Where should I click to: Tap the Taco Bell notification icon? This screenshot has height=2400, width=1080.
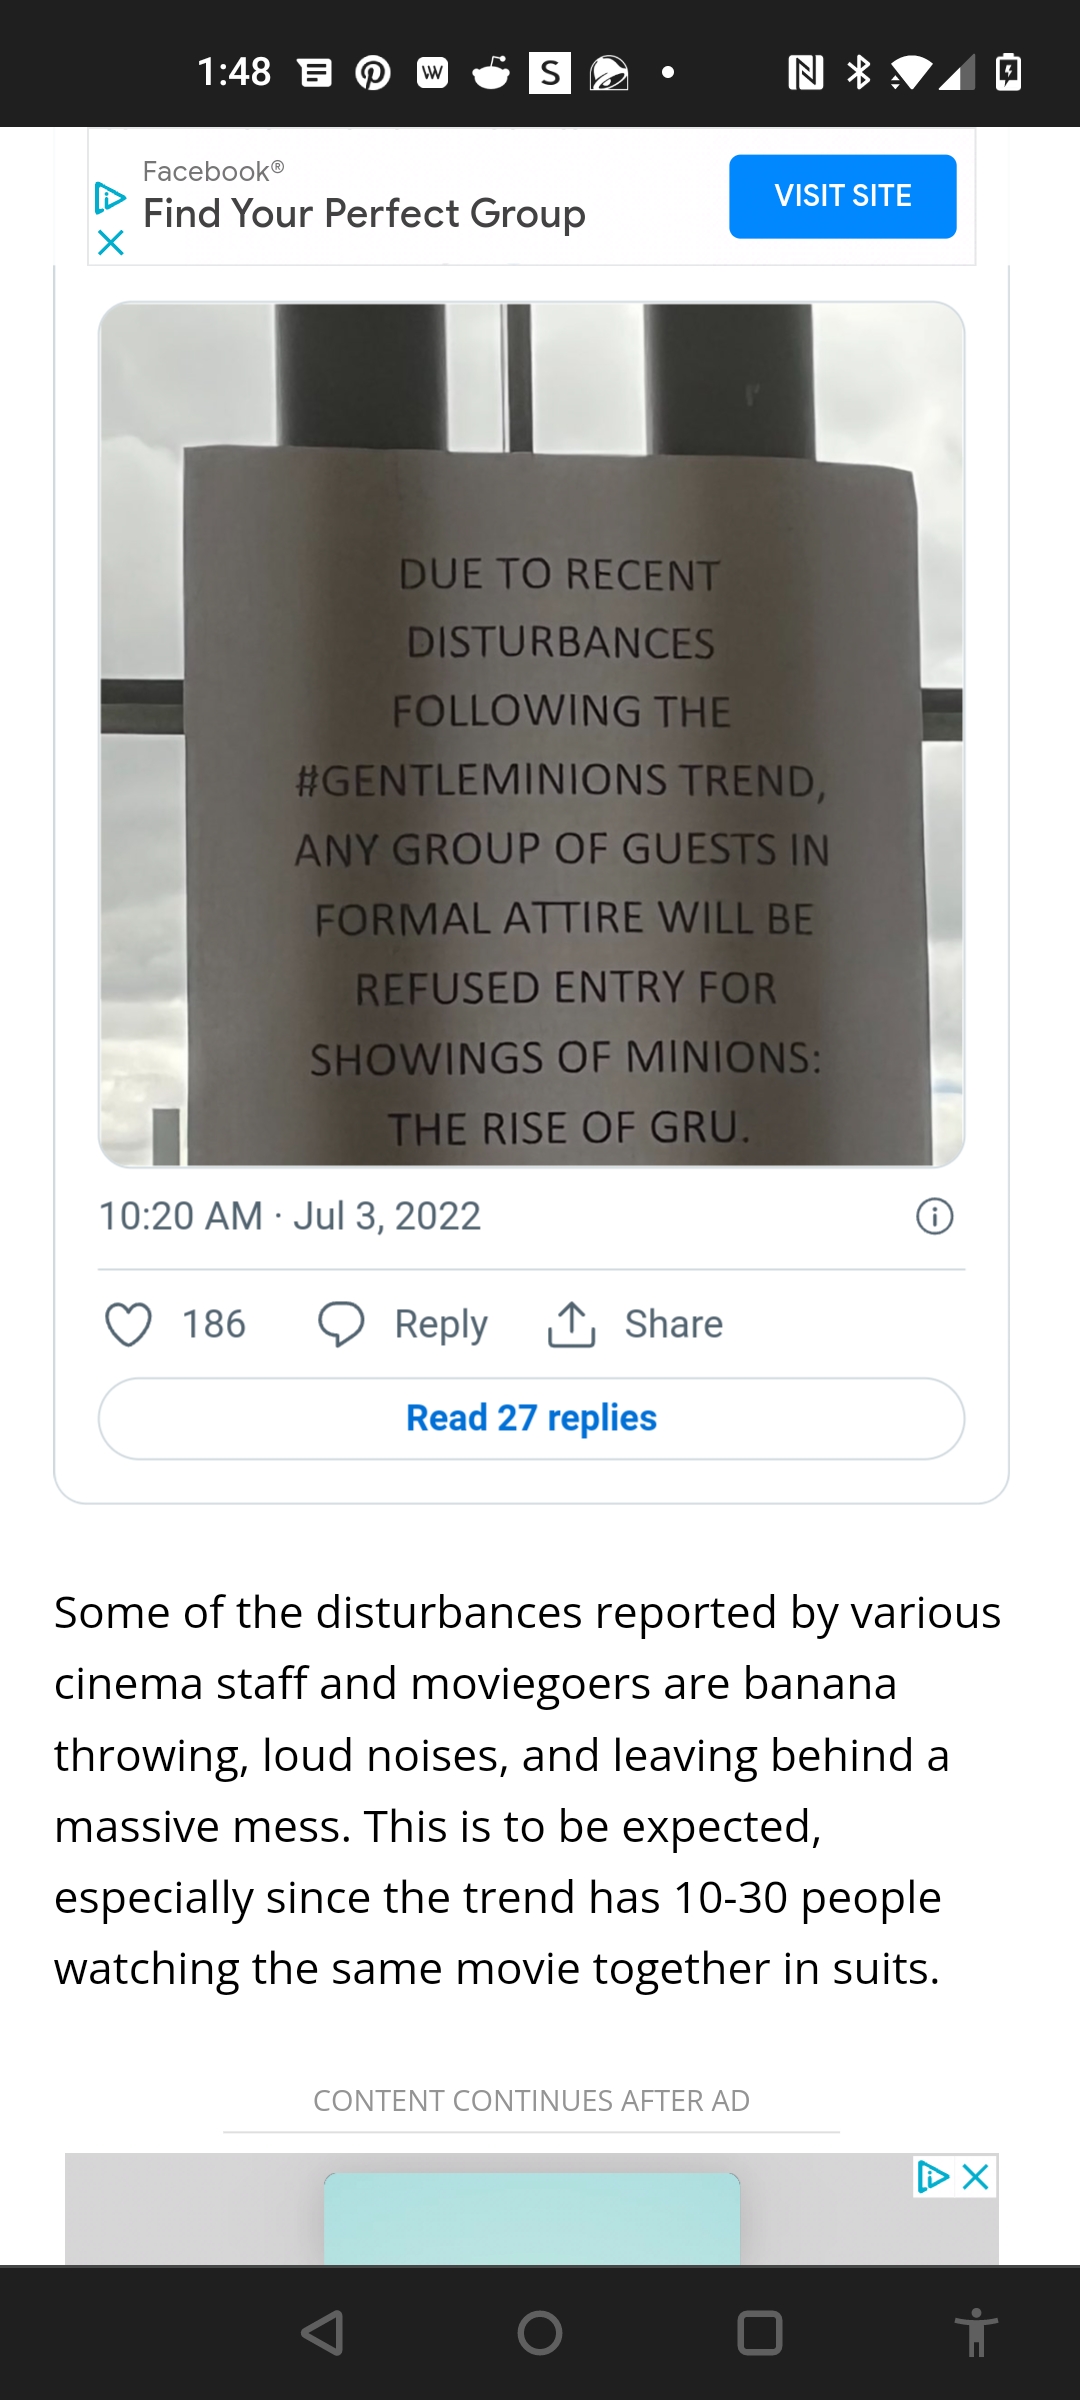610,72
